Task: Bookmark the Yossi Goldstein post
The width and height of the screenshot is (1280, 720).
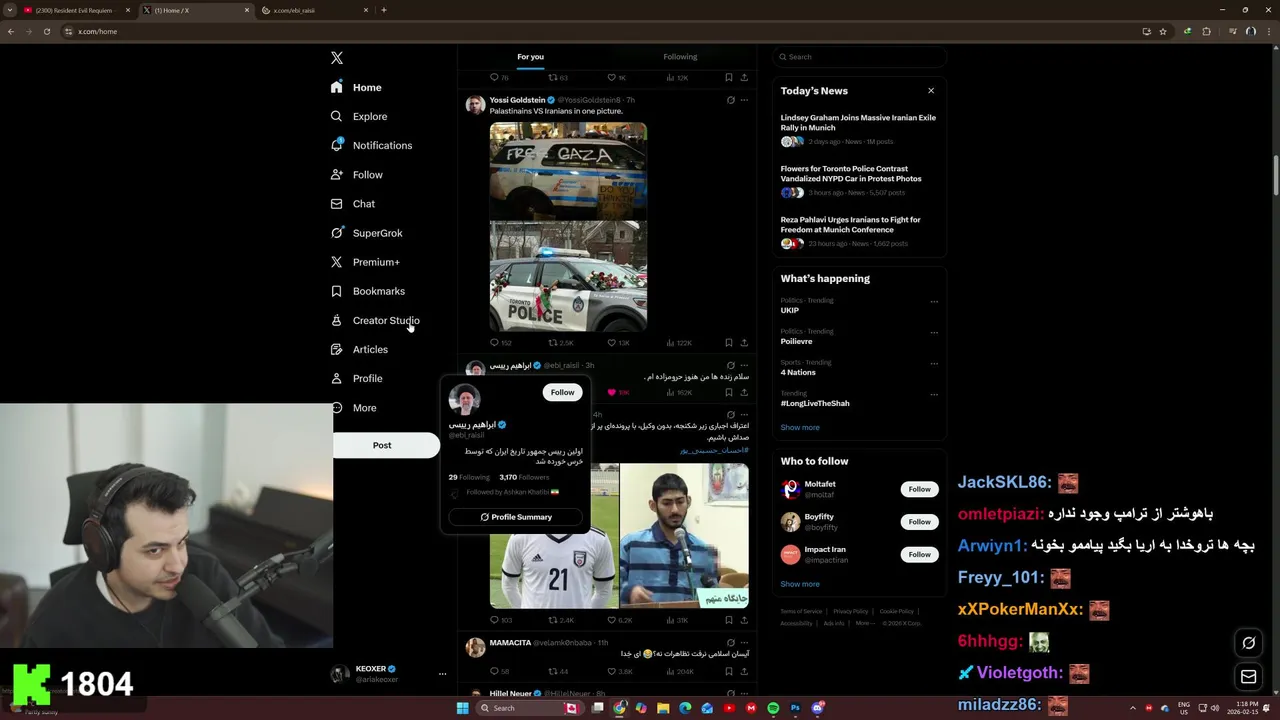Action: (x=729, y=343)
